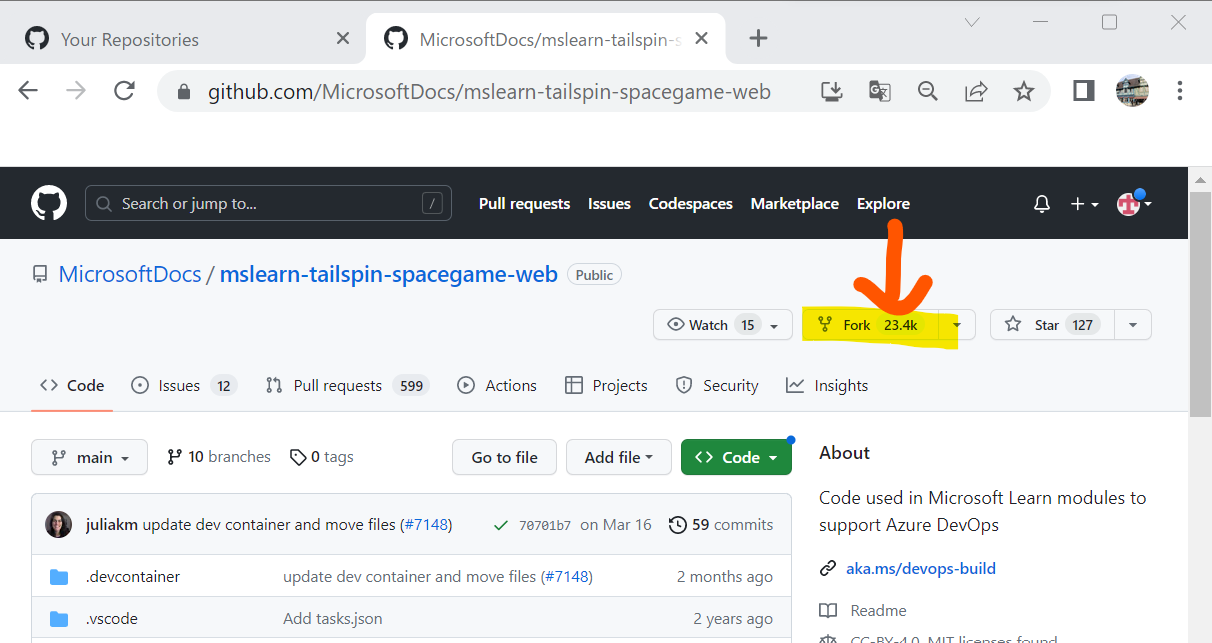View the 59 commits history
1212x643 pixels.
(x=721, y=525)
